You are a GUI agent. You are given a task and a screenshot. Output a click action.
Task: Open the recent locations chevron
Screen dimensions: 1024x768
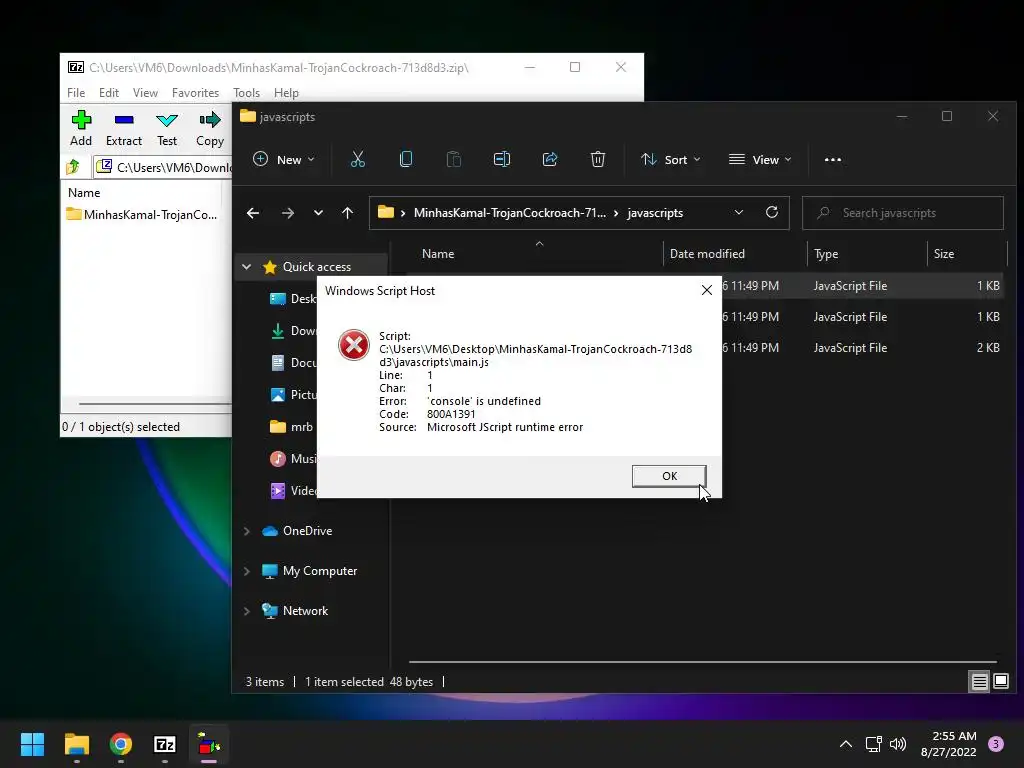pyautogui.click(x=318, y=213)
